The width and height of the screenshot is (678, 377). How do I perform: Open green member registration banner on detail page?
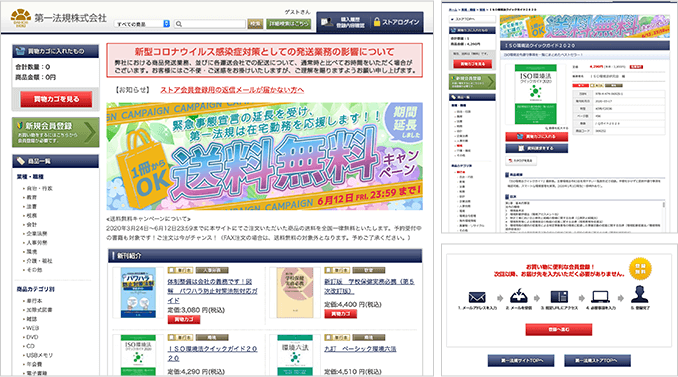tap(472, 81)
